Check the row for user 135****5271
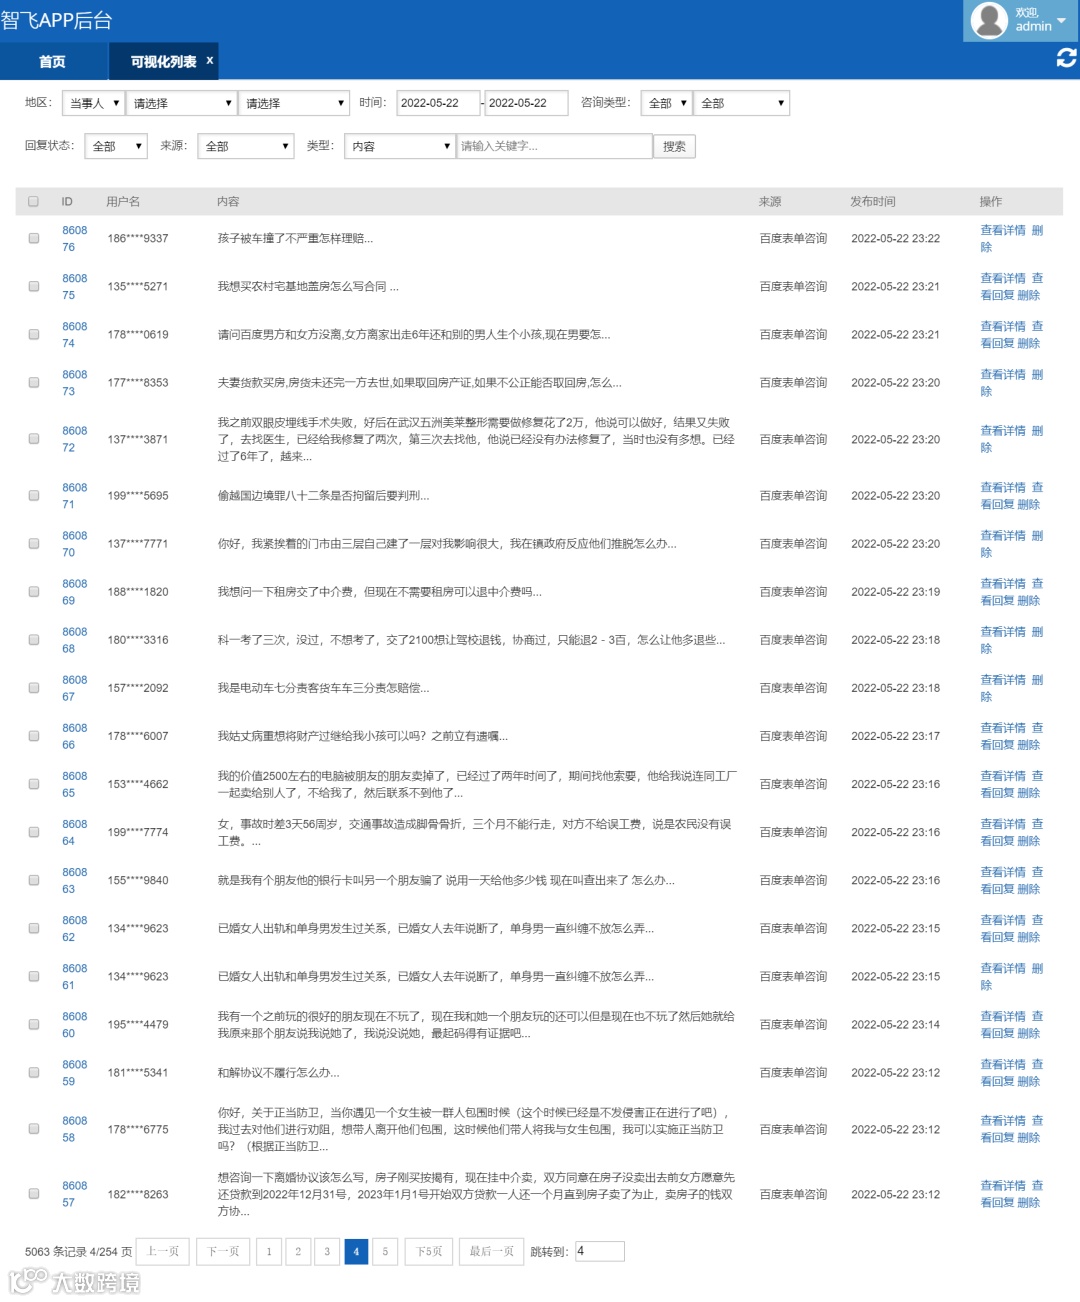Viewport: 1080px width, 1302px height. pyautogui.click(x=34, y=287)
